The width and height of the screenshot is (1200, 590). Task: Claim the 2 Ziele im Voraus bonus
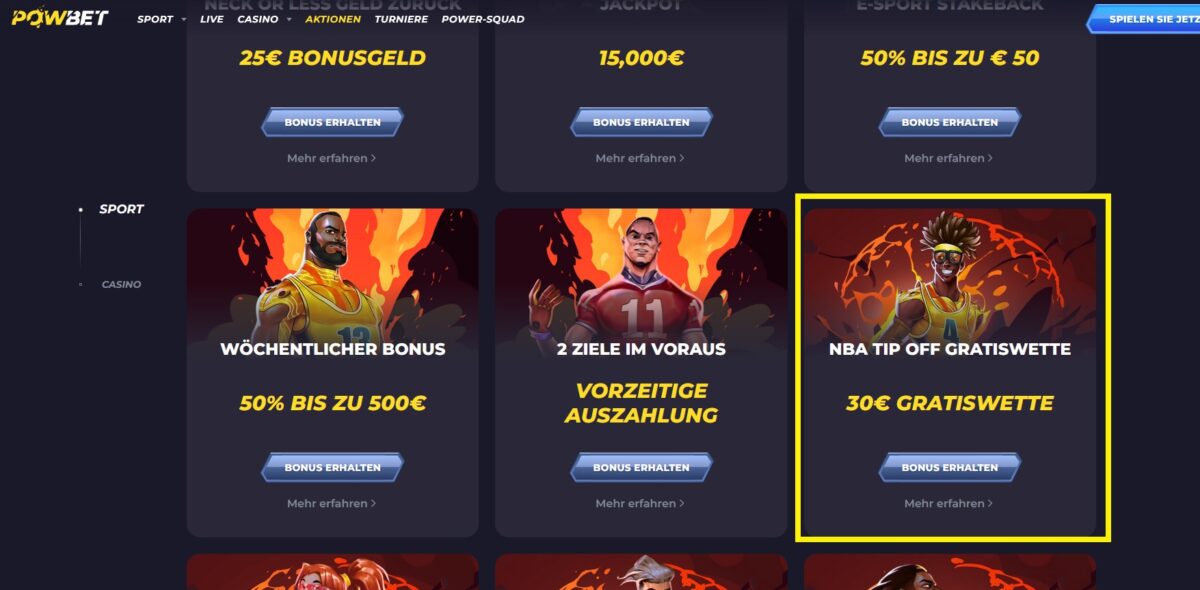tap(641, 467)
